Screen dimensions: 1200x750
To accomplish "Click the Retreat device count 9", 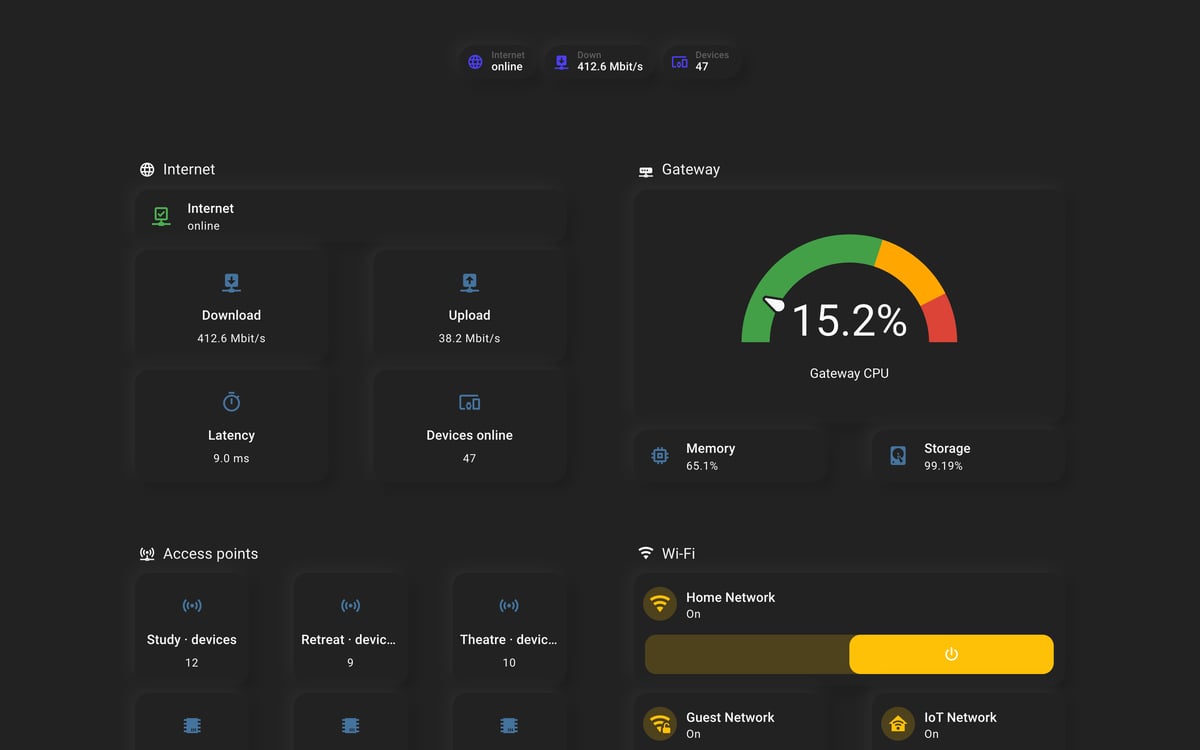I will tap(350, 662).
